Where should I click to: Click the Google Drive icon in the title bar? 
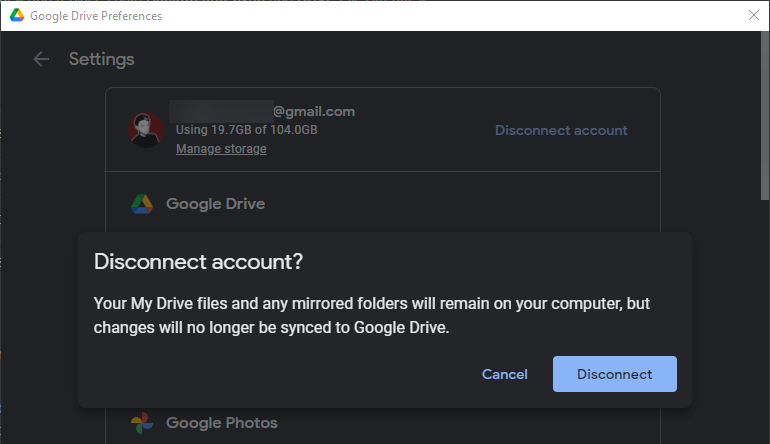click(x=17, y=16)
